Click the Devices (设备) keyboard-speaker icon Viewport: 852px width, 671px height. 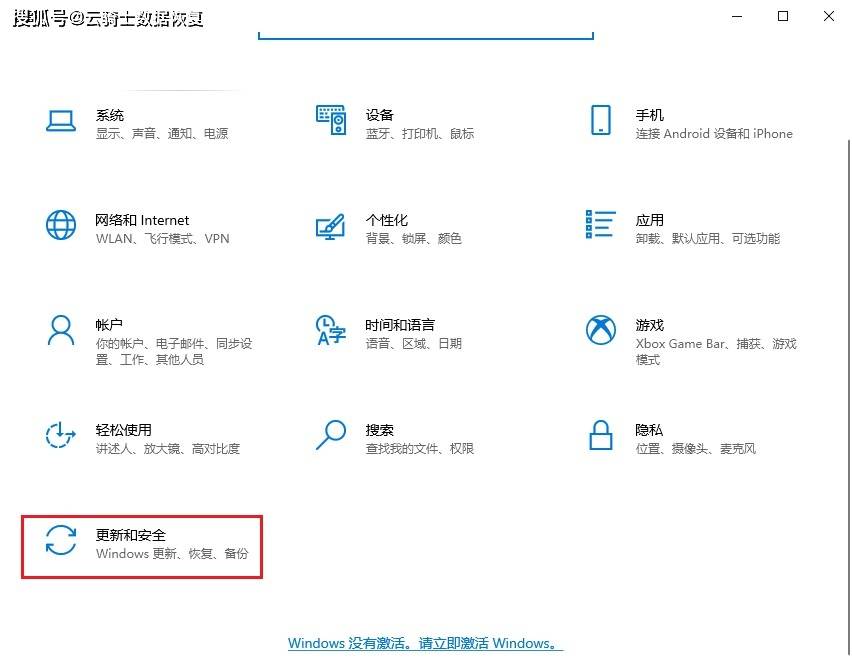point(331,120)
